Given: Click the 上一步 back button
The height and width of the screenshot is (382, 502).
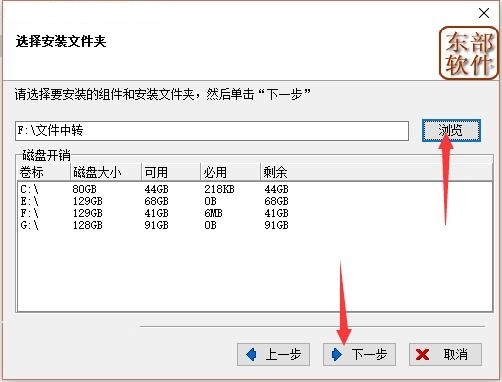Looking at the screenshot, I should [273, 354].
